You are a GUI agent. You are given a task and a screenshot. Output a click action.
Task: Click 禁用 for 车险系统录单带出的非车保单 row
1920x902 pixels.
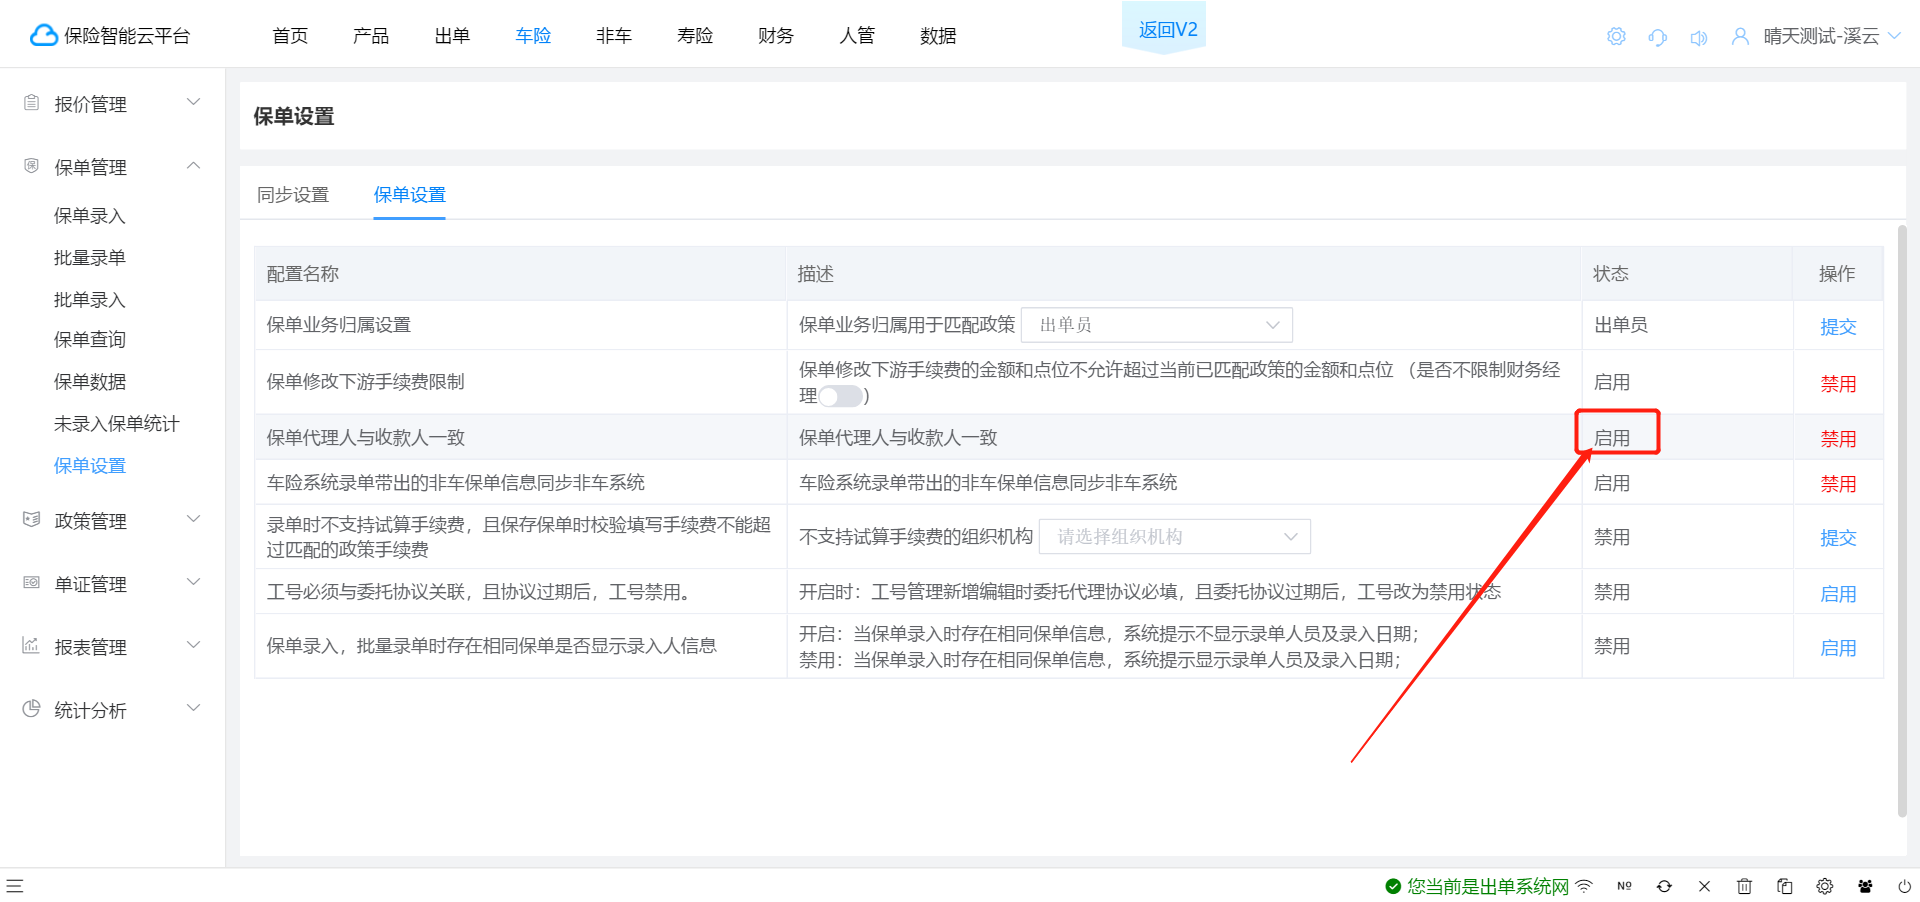(1838, 484)
